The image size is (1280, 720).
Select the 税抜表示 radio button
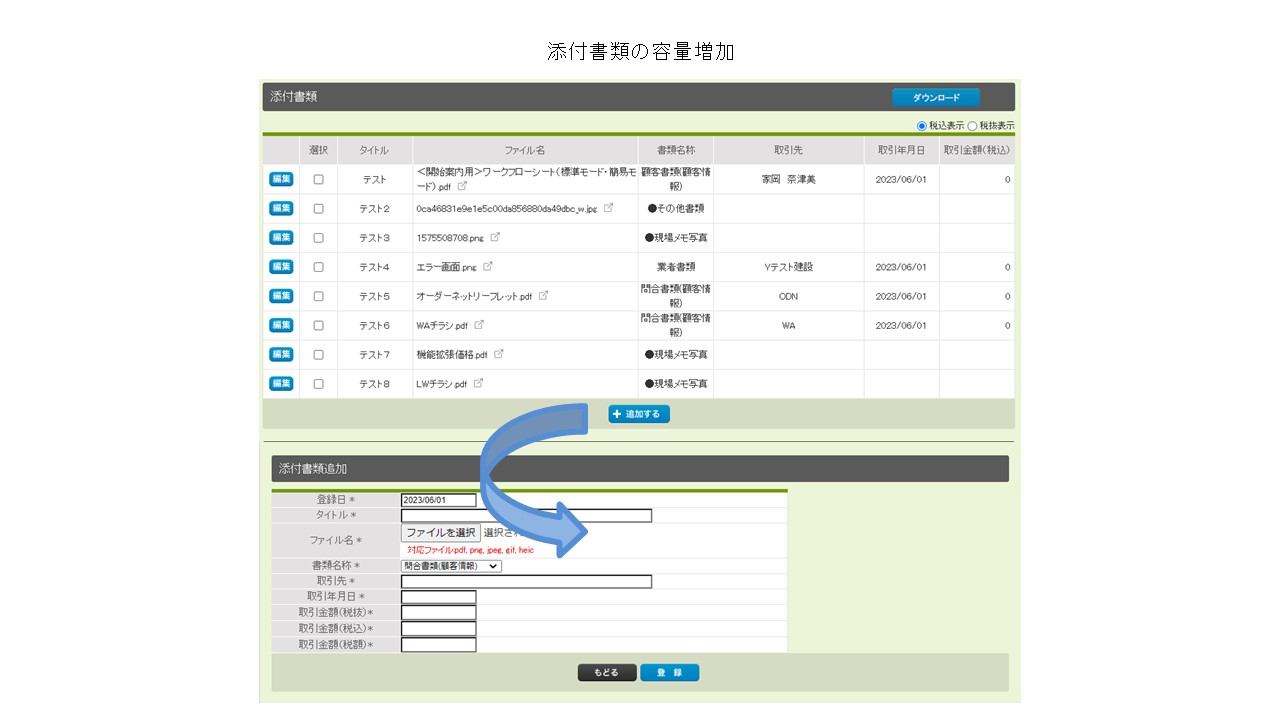(972, 126)
